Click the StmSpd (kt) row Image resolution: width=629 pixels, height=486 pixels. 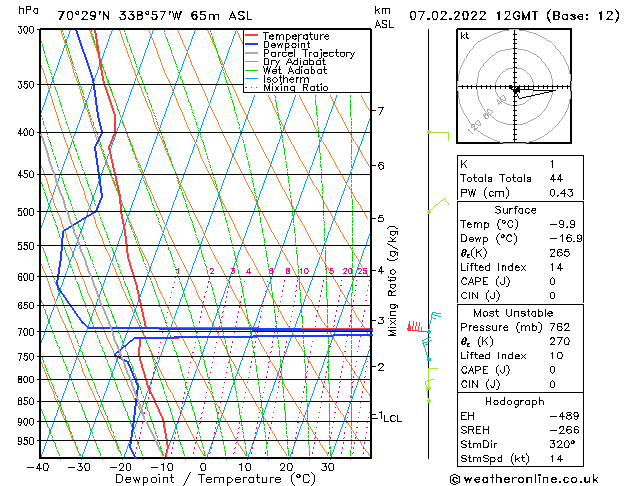coord(520,459)
